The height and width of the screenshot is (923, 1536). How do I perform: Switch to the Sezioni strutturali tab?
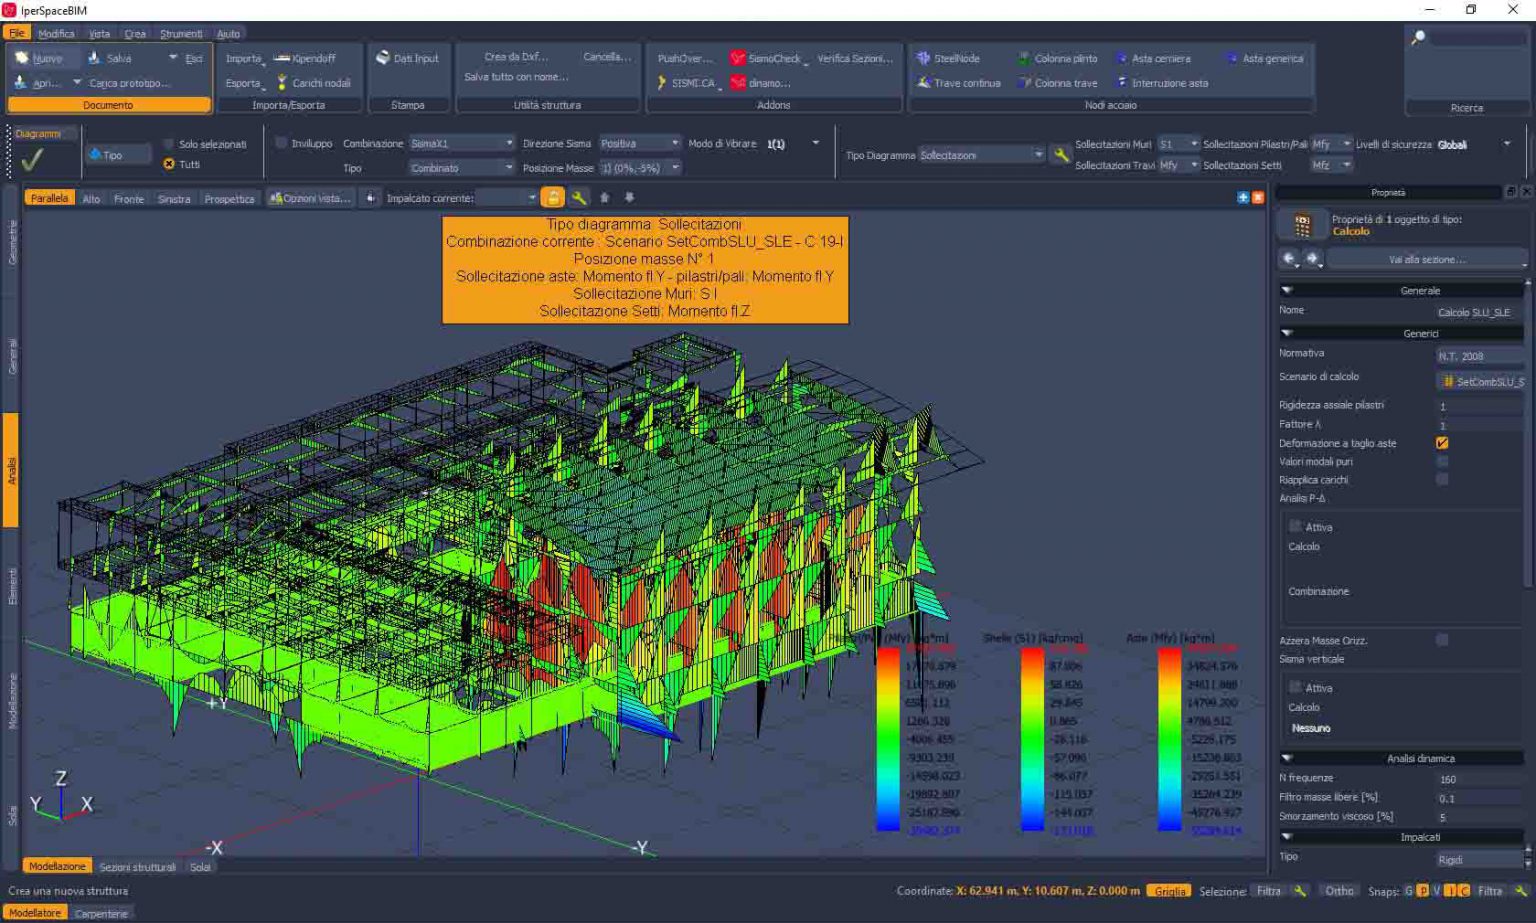point(137,866)
